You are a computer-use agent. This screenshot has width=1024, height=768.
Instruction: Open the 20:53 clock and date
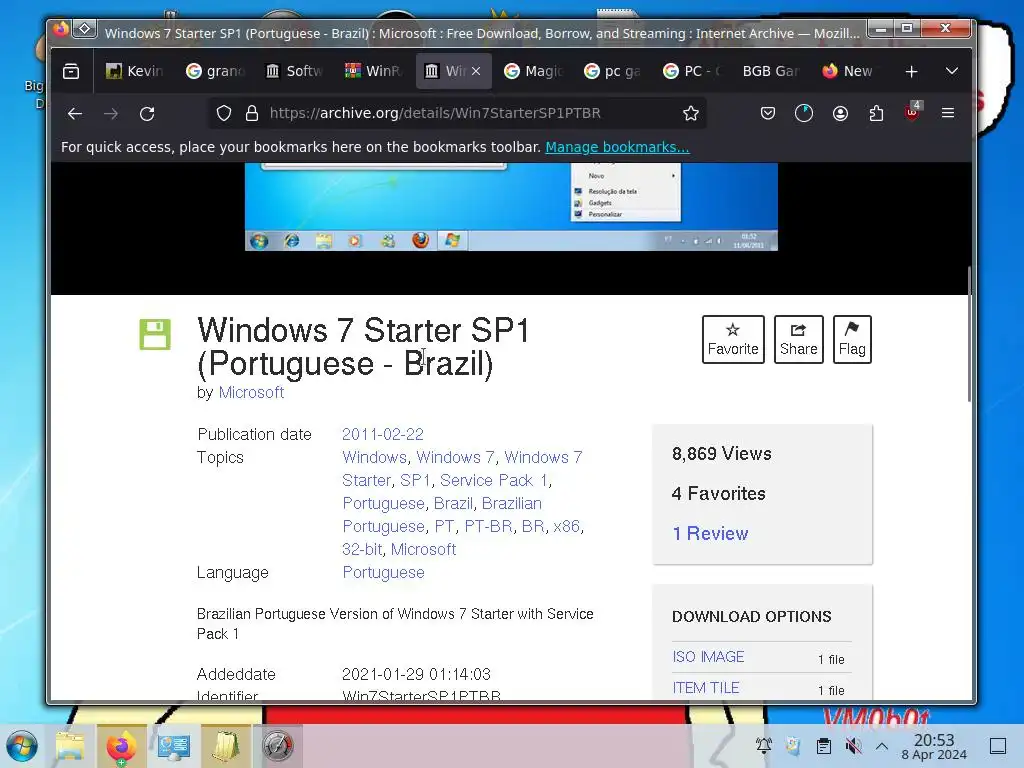tap(934, 746)
